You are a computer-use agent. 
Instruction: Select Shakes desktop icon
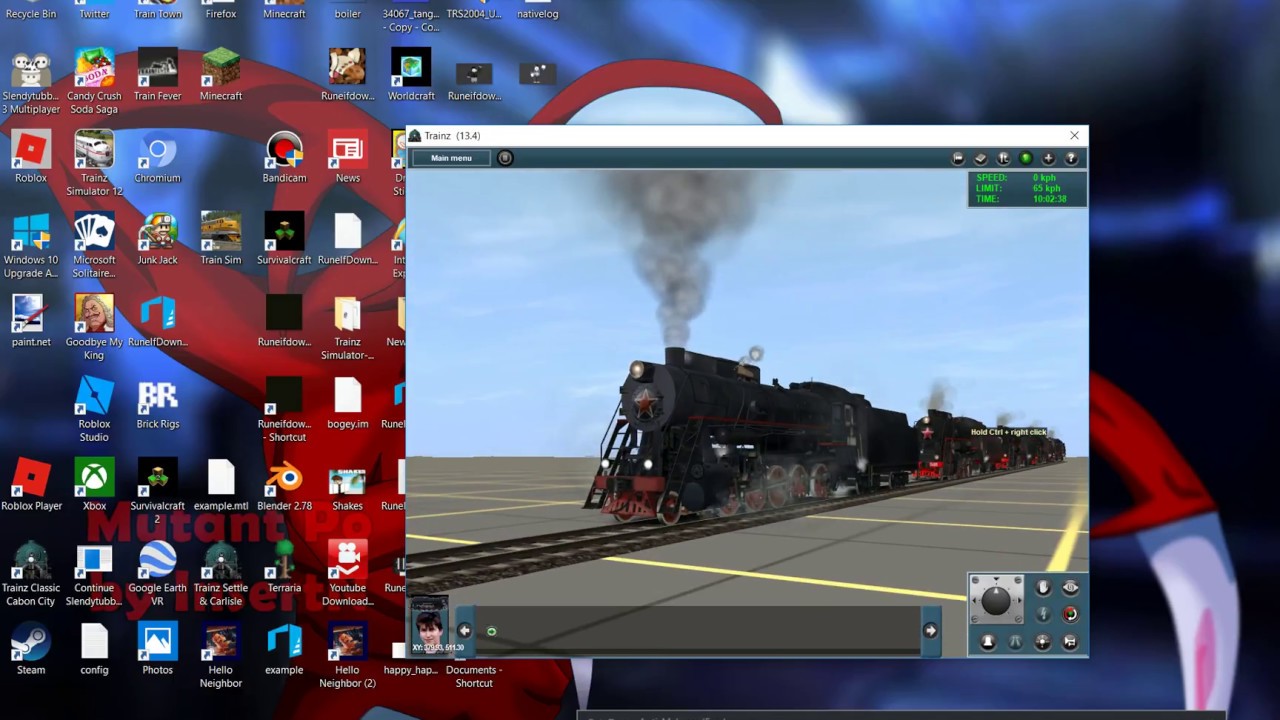347,485
